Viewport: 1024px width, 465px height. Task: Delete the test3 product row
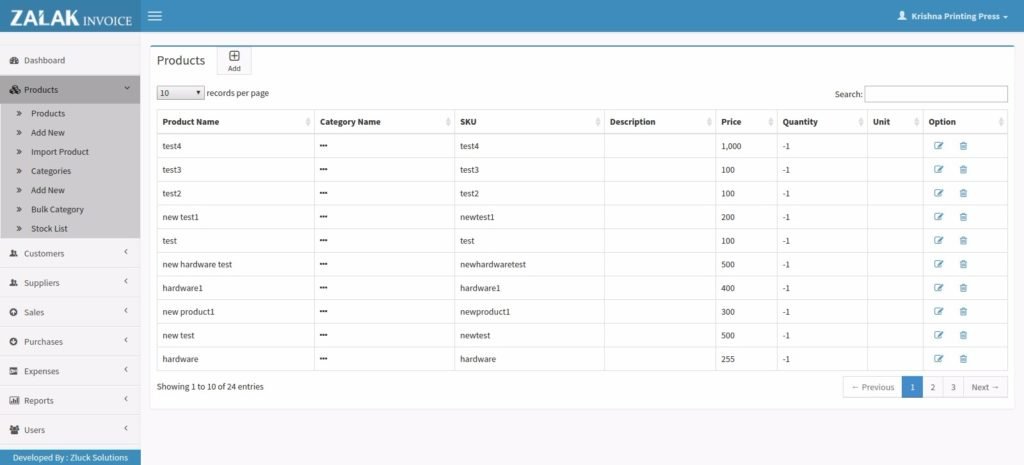point(963,170)
